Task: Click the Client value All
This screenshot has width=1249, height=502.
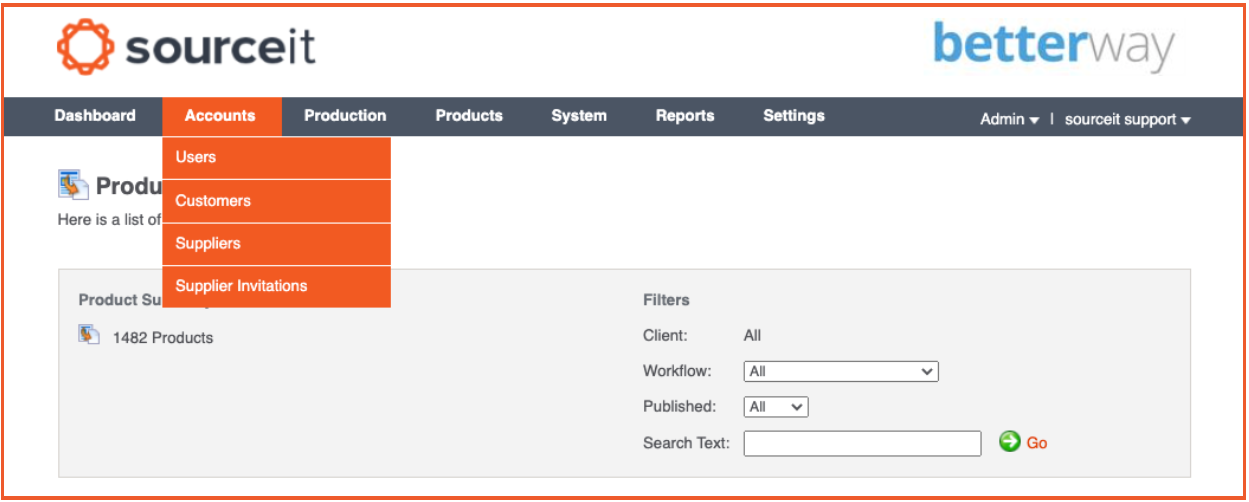Action: (752, 336)
